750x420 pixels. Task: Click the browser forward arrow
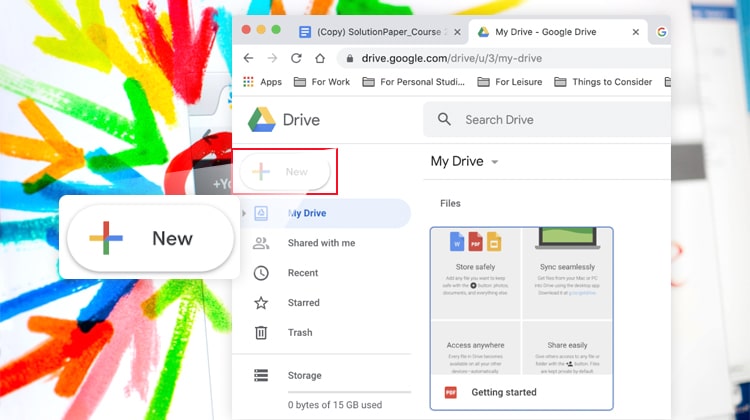(272, 58)
